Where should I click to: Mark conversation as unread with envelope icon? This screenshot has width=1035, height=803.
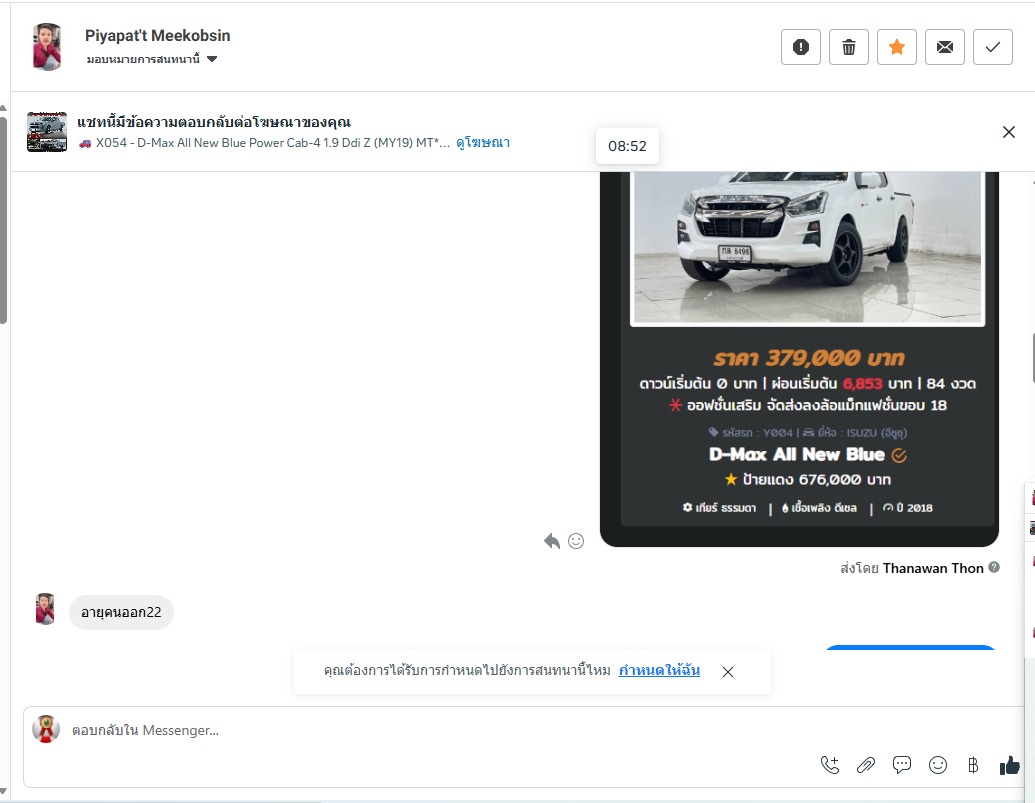tap(945, 47)
